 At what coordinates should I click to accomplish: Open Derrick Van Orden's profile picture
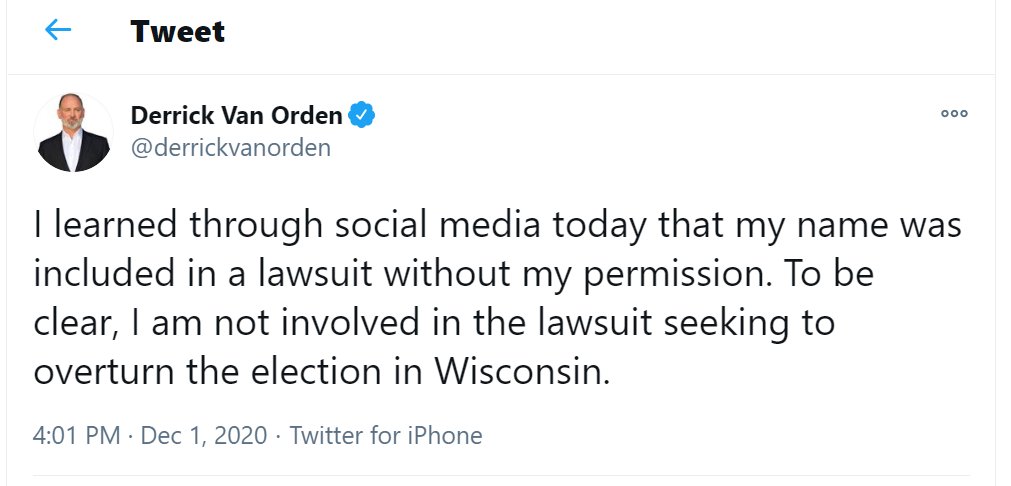tap(73, 133)
